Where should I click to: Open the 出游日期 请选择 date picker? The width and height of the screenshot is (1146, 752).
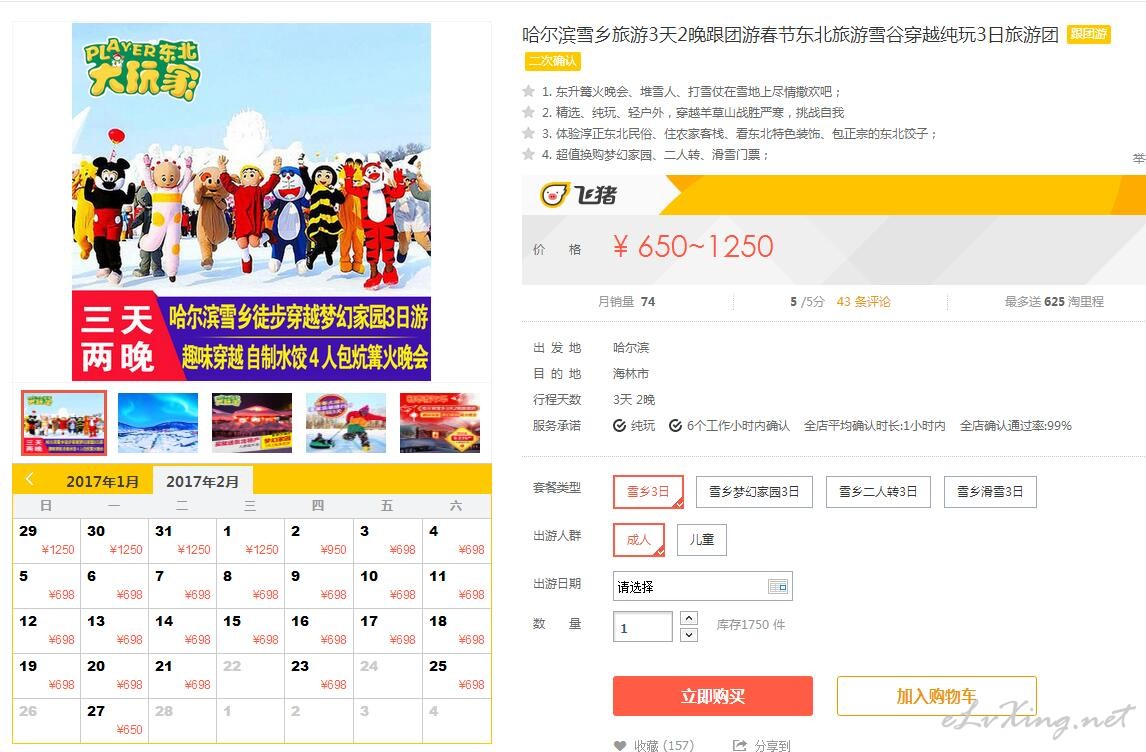tap(702, 586)
